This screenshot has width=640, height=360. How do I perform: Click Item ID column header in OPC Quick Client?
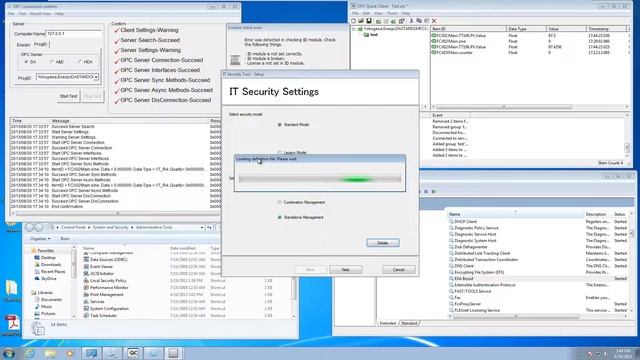point(468,29)
